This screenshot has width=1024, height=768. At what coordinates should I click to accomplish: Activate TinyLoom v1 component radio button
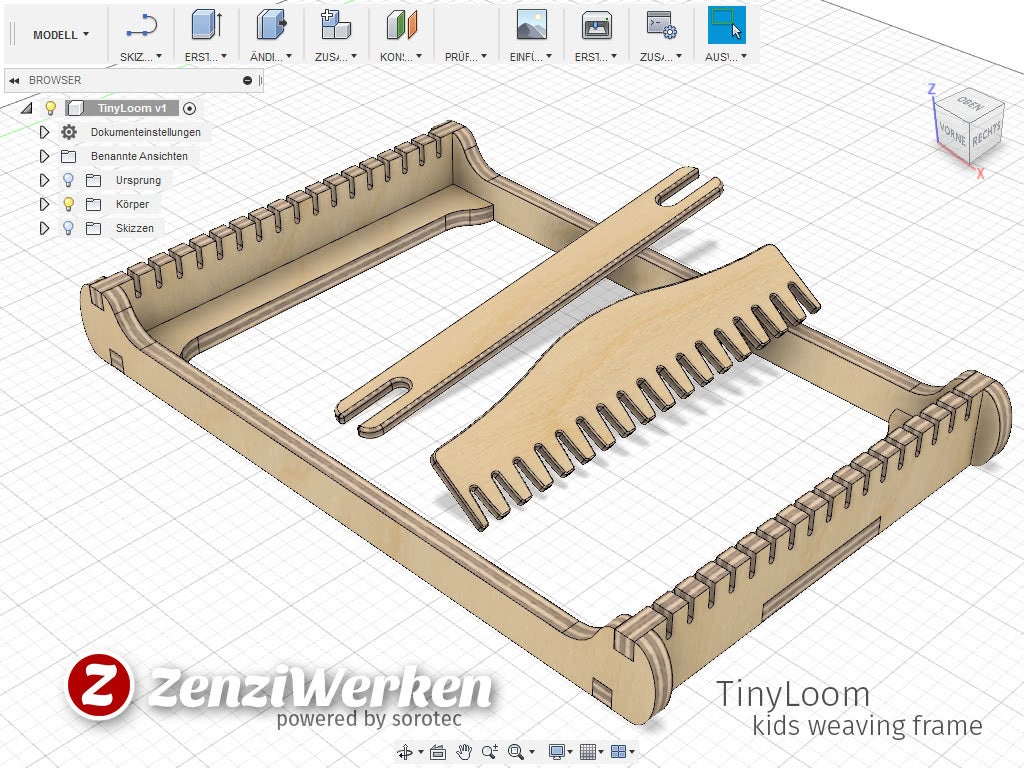pyautogui.click(x=189, y=108)
